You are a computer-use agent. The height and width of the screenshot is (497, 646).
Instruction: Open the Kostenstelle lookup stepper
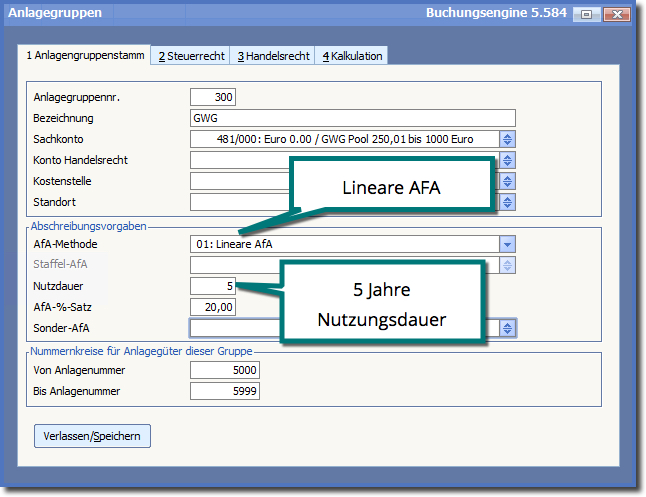coord(507,181)
